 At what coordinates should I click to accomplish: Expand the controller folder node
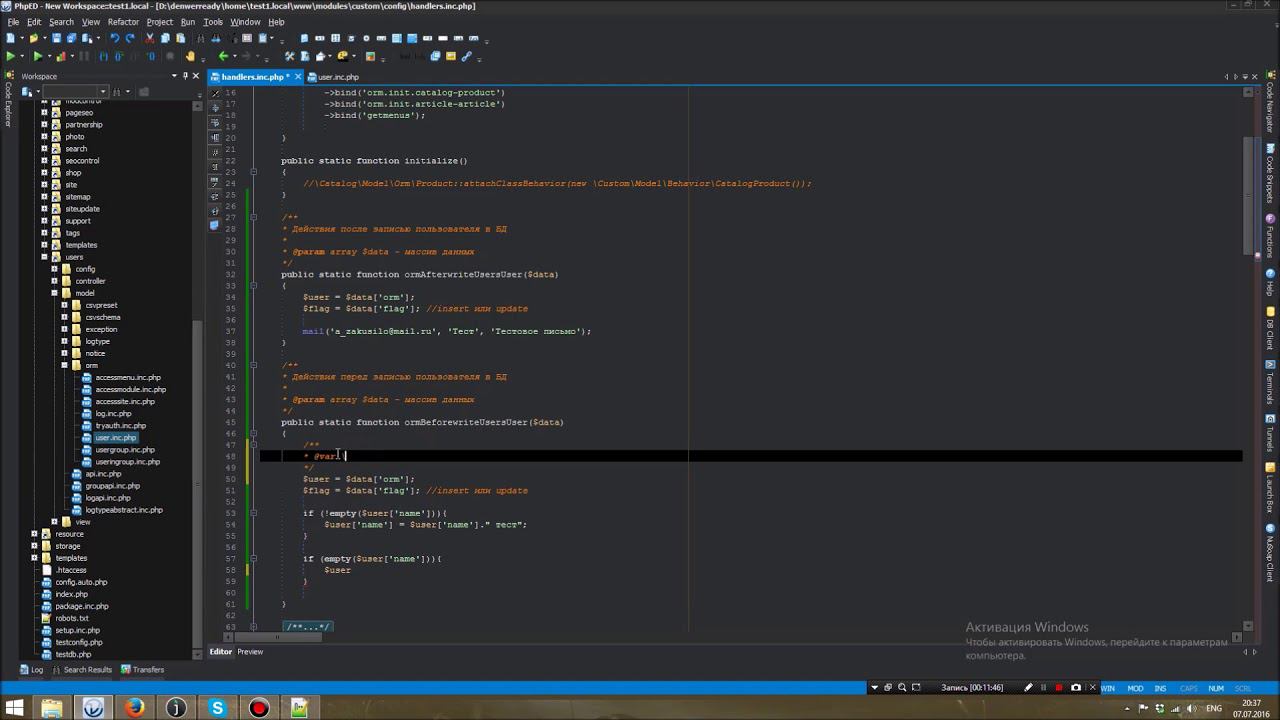point(54,281)
